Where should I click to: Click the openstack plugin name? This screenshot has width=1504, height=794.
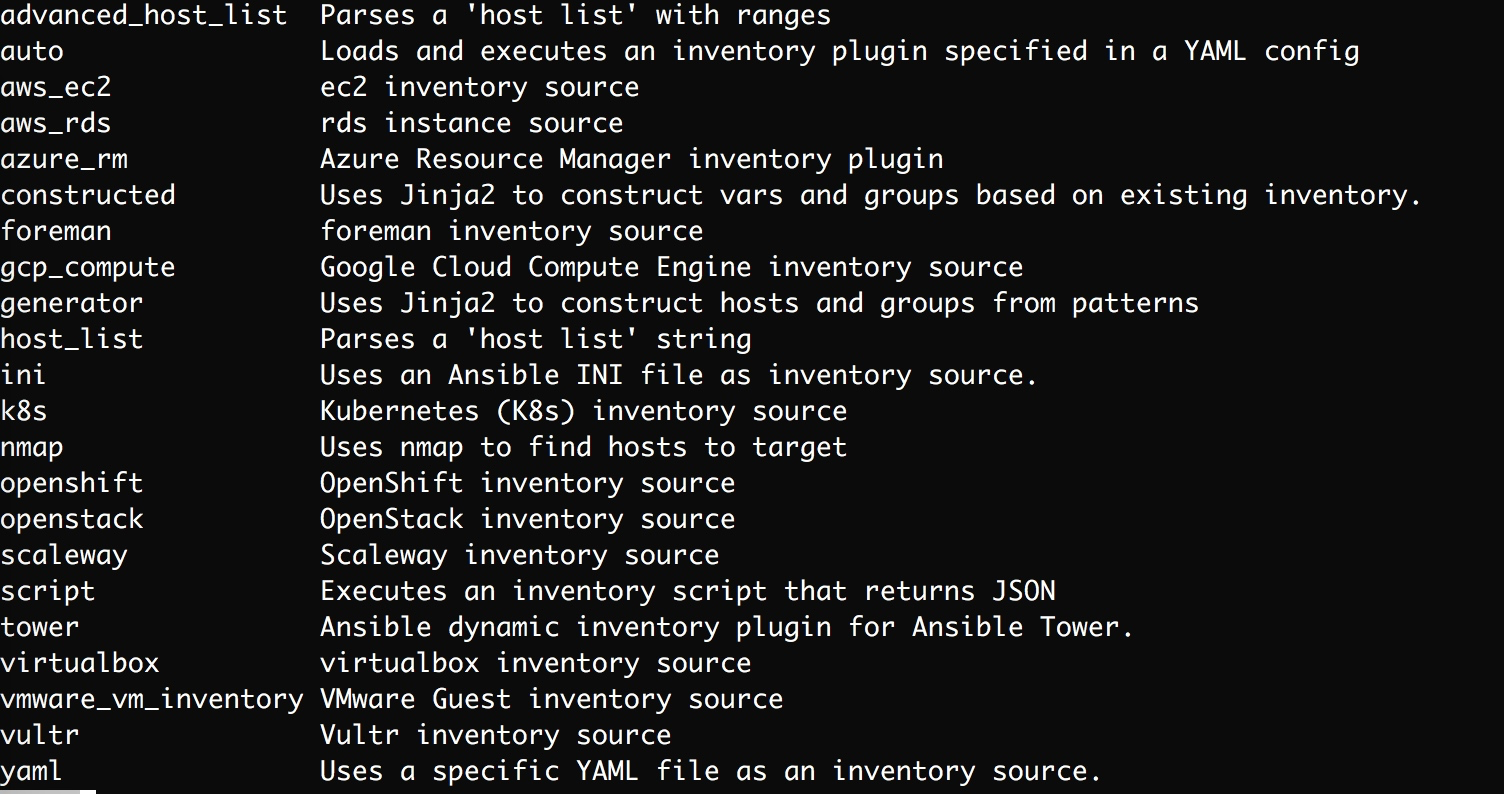coord(72,519)
